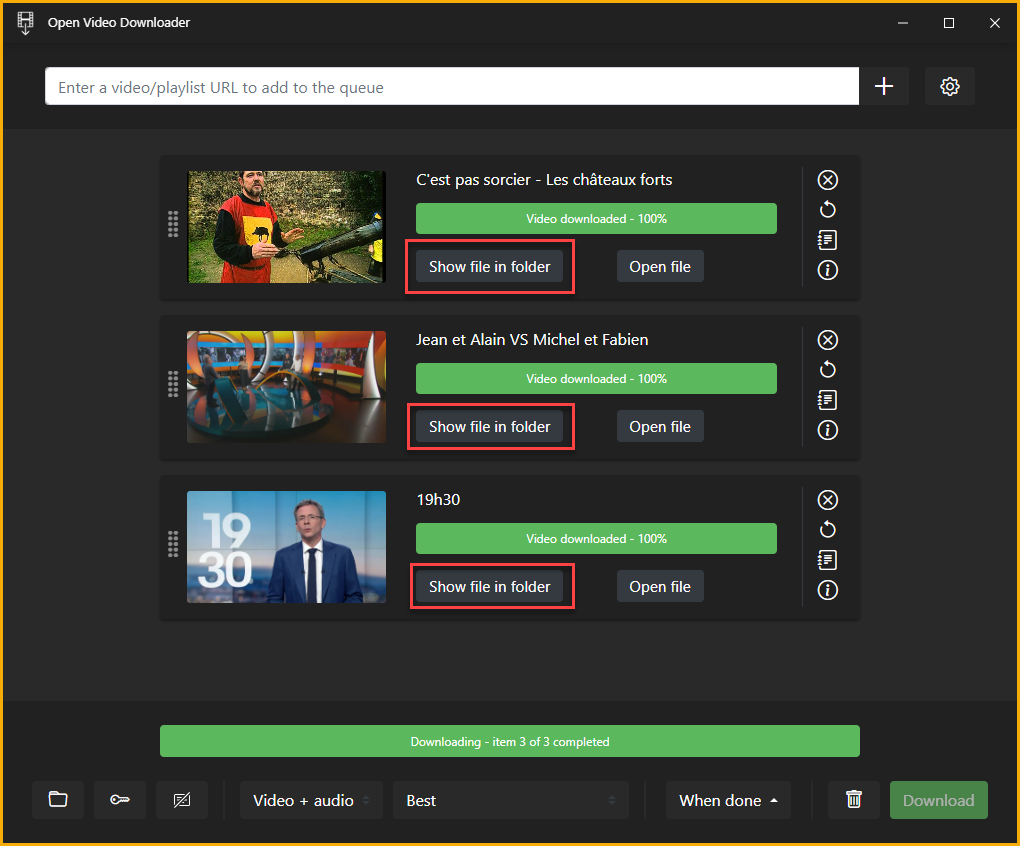Click the C'est pas sorcier video thumbnail
The width and height of the screenshot is (1020, 846).
(x=286, y=227)
